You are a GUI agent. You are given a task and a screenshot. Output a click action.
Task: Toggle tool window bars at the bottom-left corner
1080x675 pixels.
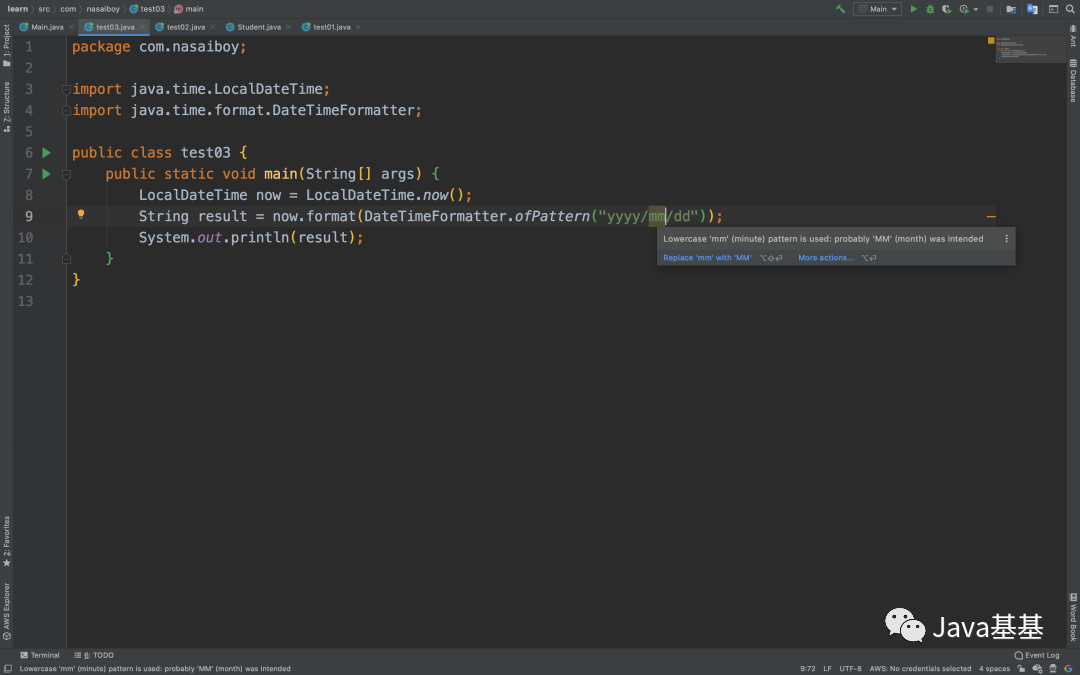click(x=7, y=668)
